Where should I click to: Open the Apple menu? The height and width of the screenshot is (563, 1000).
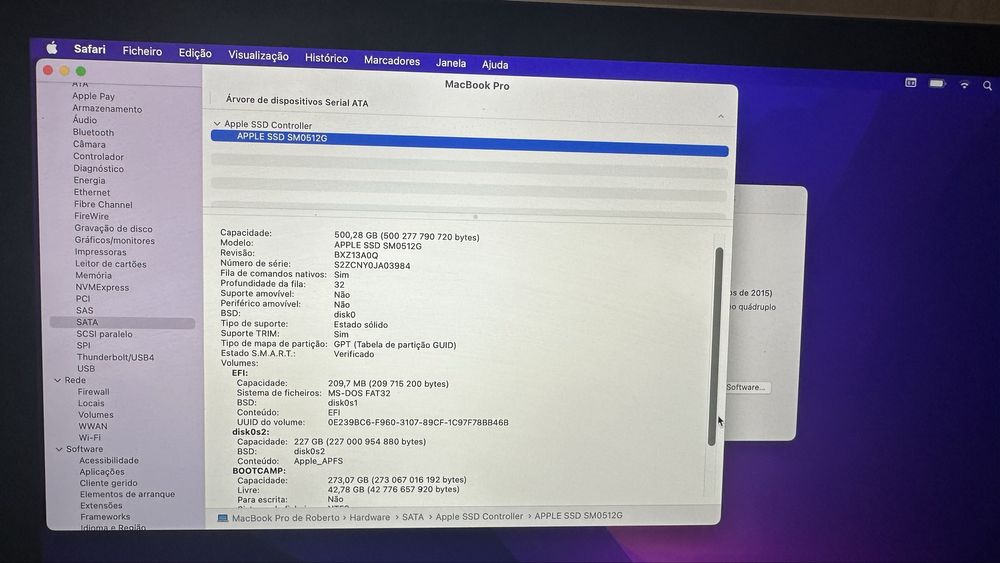(x=52, y=48)
